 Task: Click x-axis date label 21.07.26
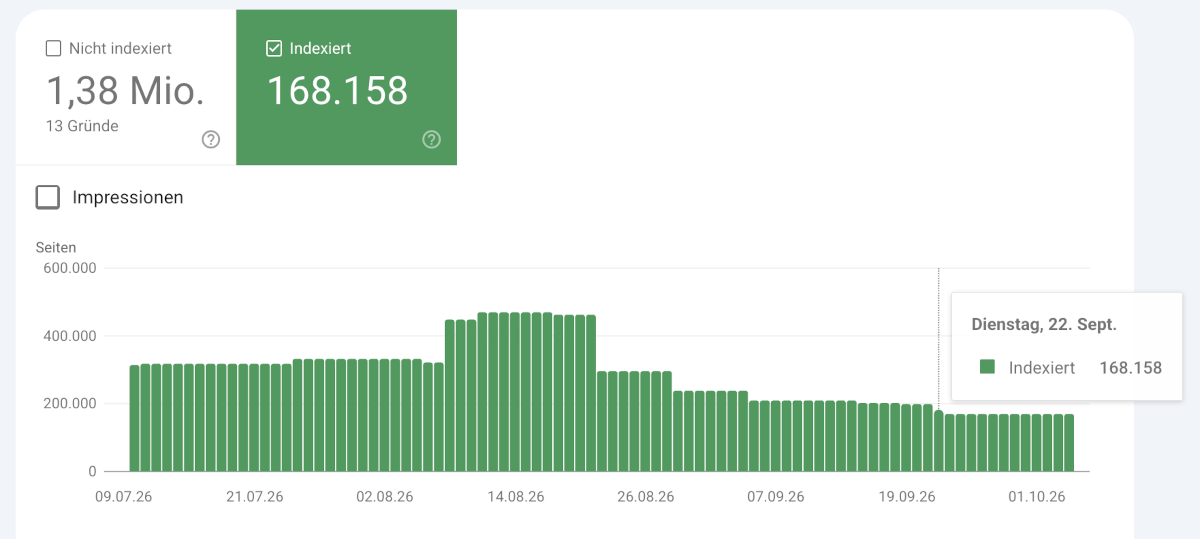[254, 496]
